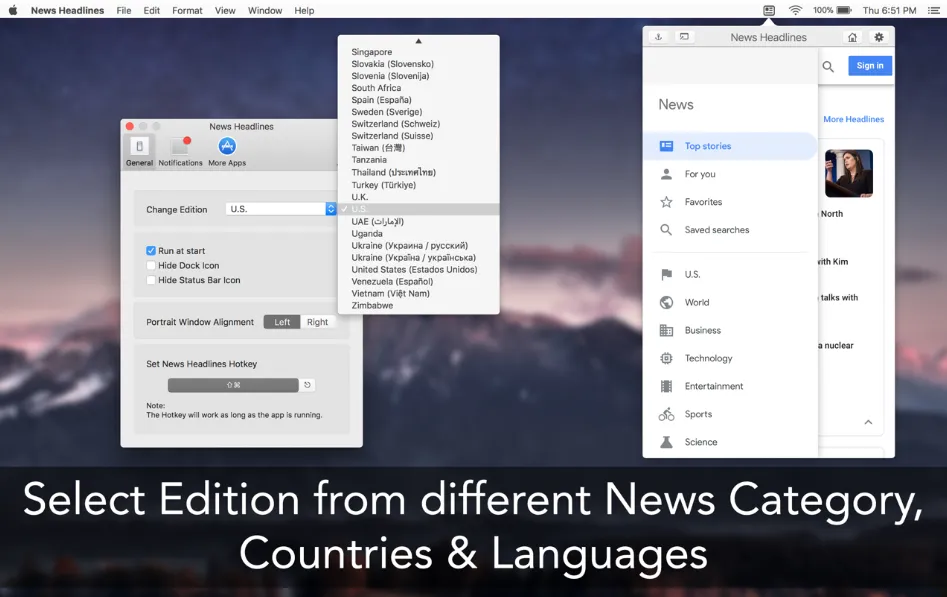Open the General preferences tab
Viewport: 947px width, 597px height.
(140, 151)
